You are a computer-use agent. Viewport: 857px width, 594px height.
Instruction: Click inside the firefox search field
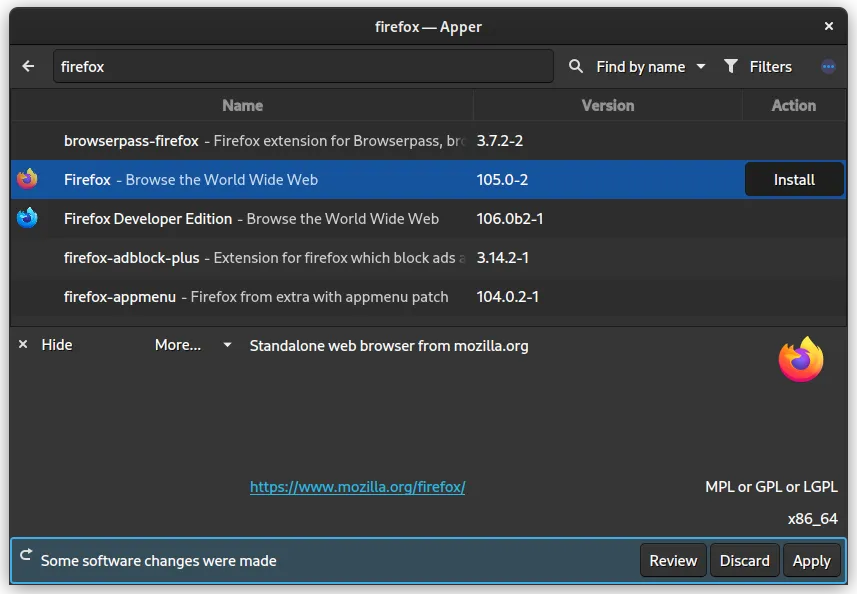[x=300, y=66]
